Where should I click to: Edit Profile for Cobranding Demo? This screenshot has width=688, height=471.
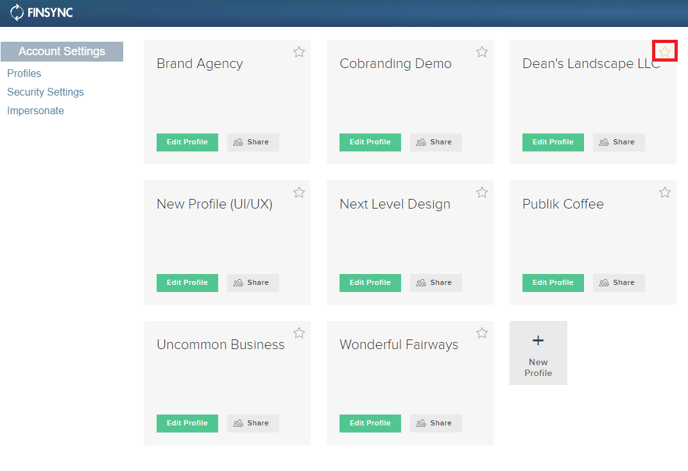370,142
